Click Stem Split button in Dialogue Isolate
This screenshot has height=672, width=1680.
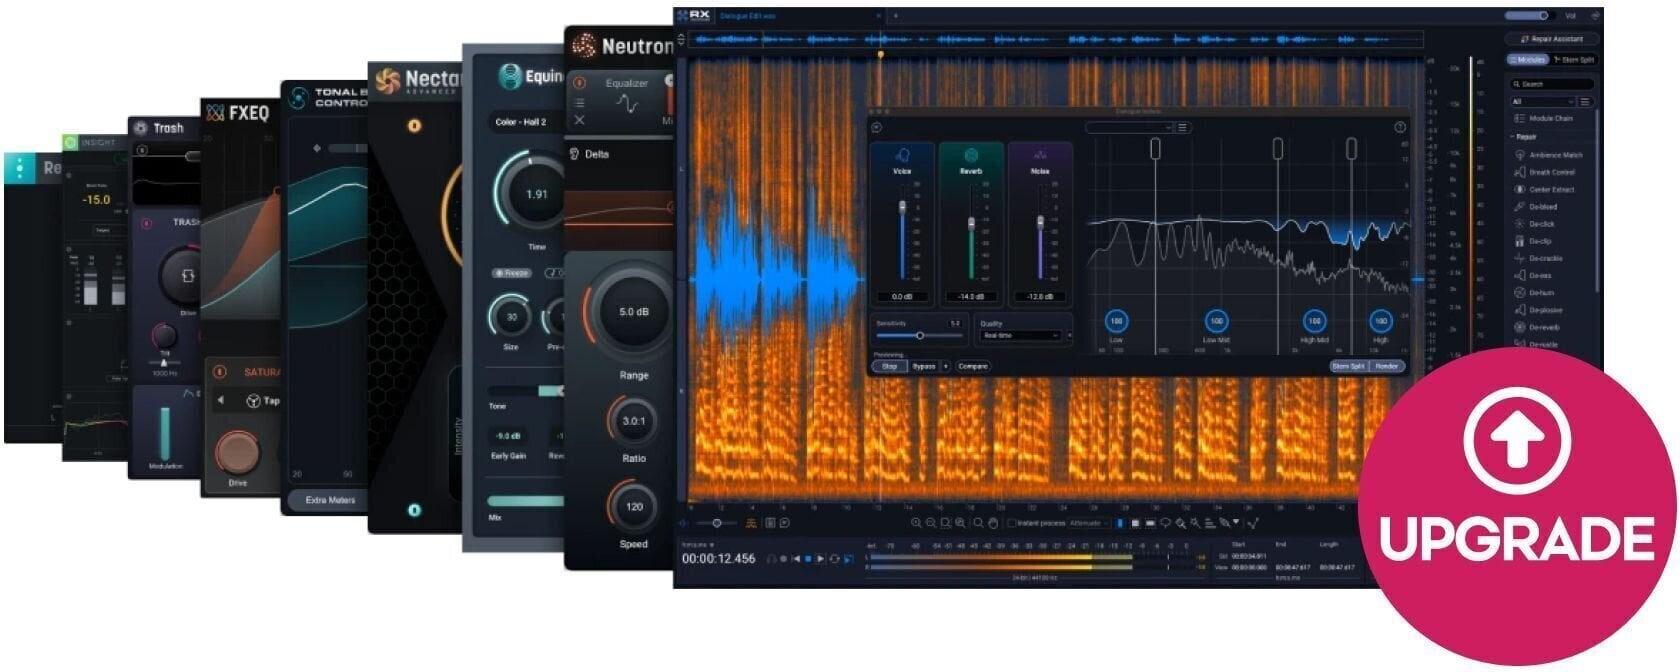1348,366
